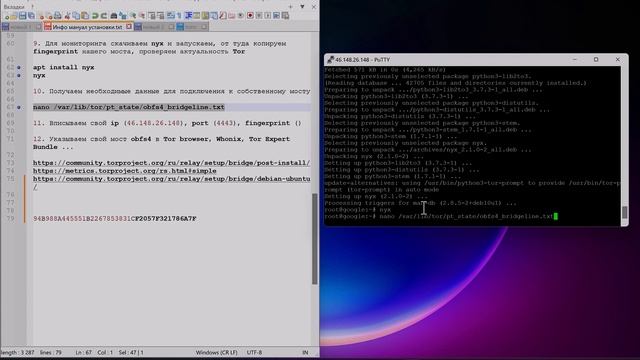
Task: Maximize the PuTTY window
Action: coord(596,60)
